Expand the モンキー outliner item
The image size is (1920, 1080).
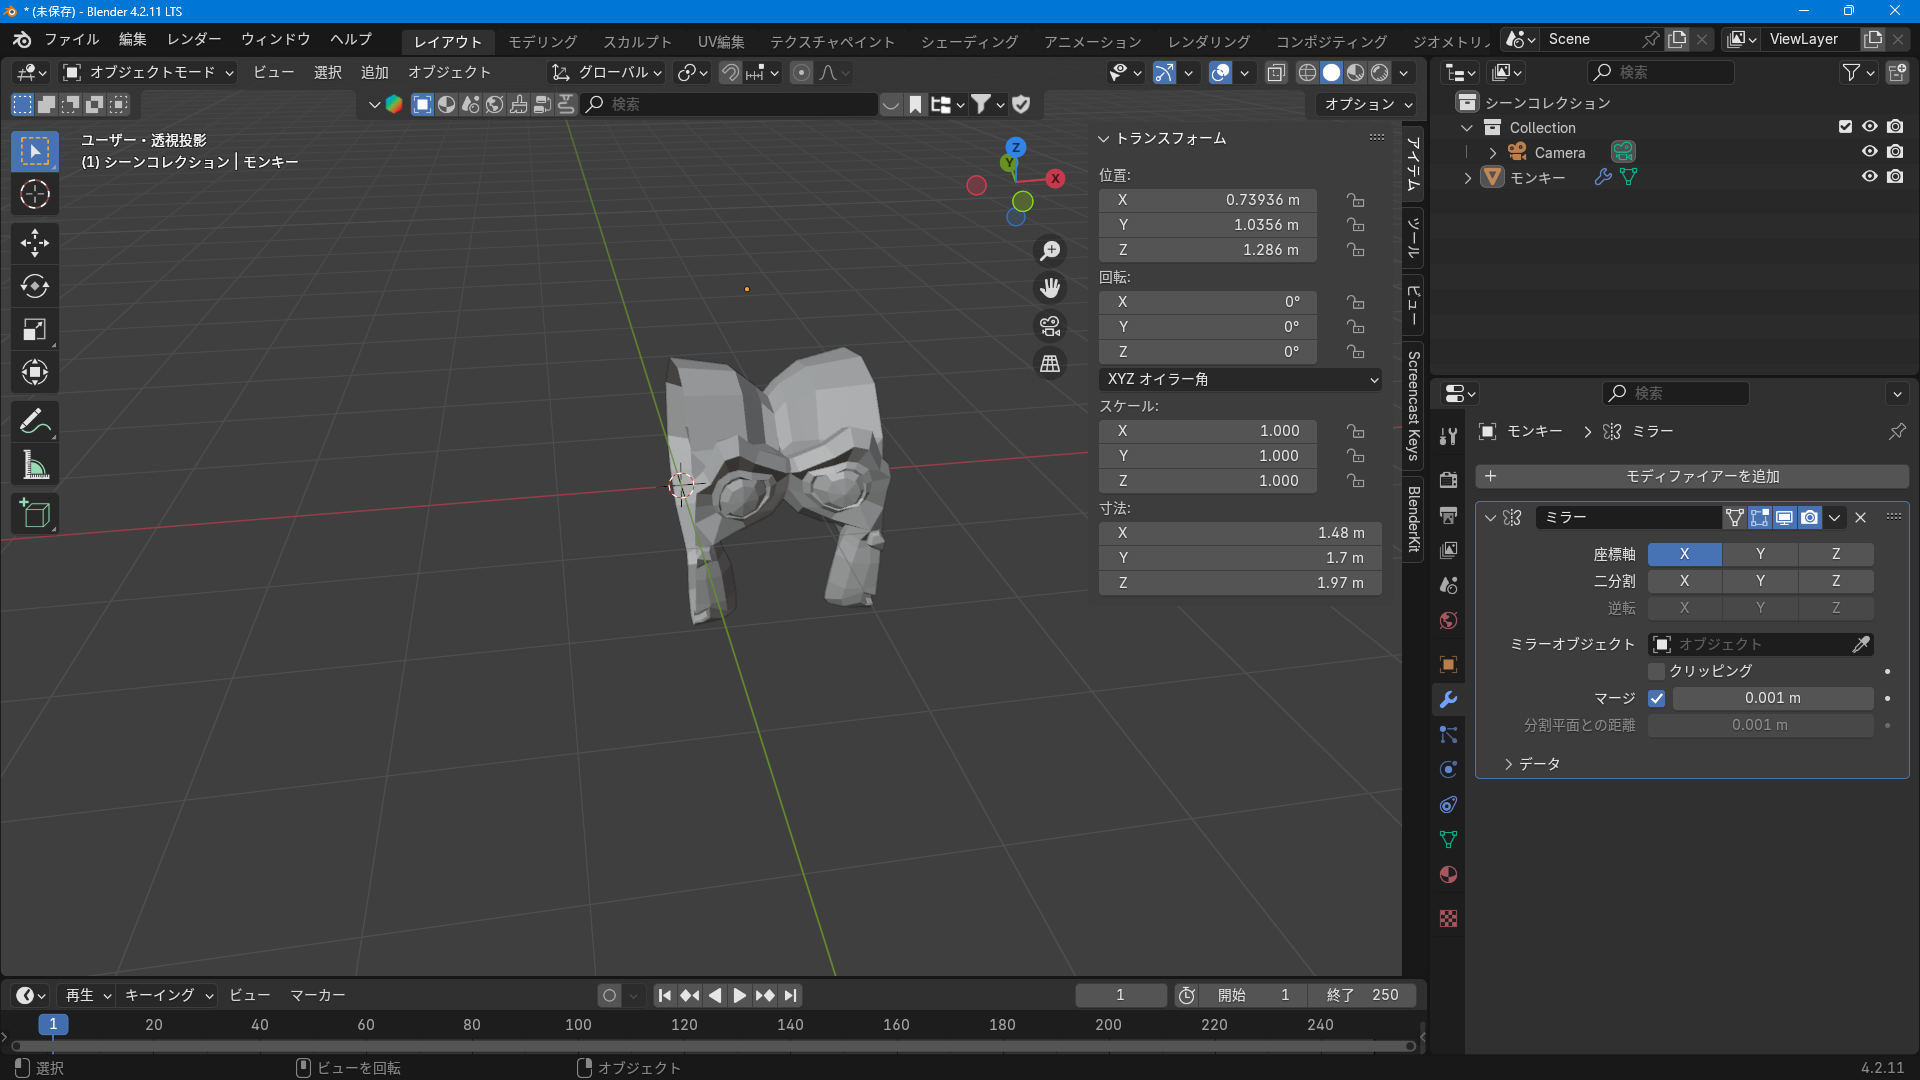click(1467, 177)
